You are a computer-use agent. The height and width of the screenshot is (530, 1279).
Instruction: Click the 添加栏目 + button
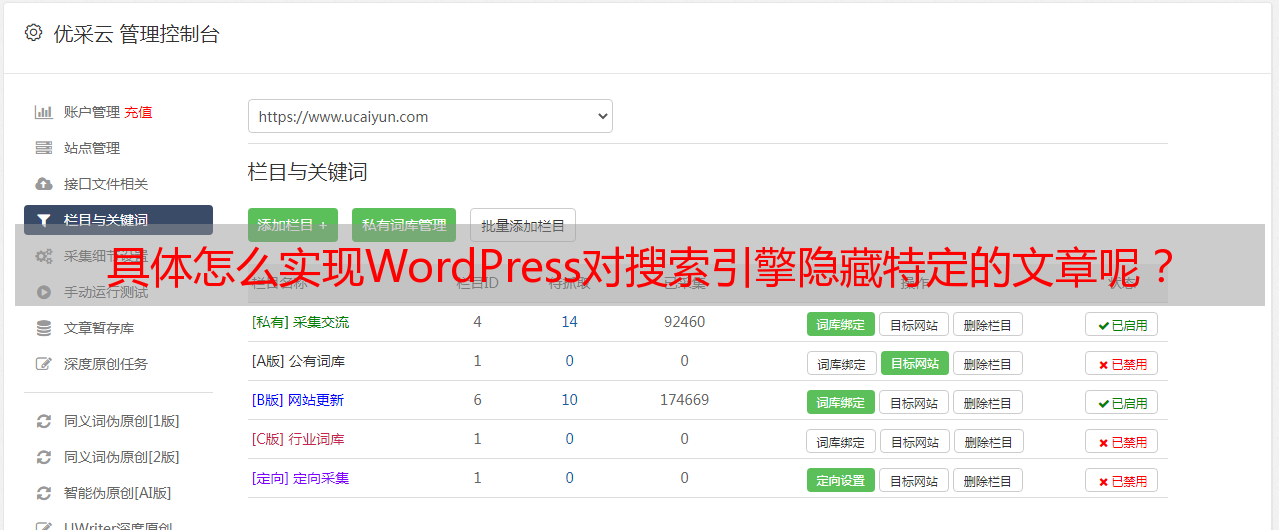pyautogui.click(x=293, y=225)
